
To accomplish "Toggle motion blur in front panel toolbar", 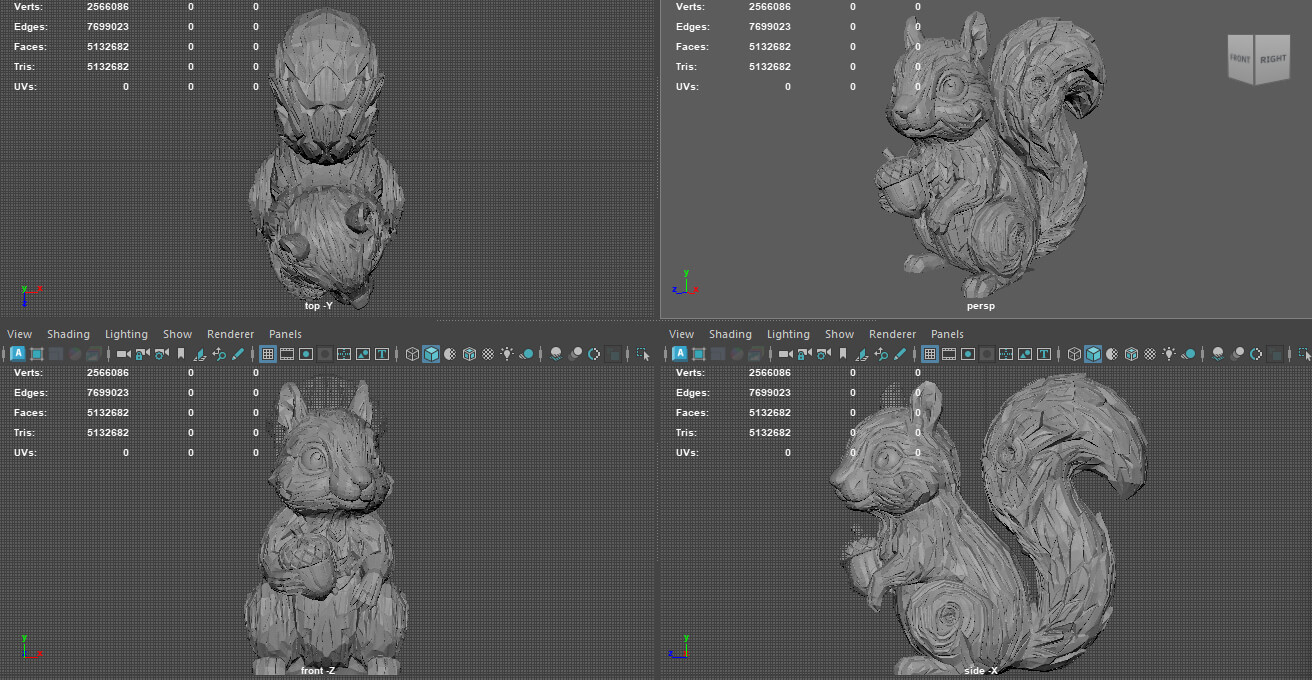I will [575, 354].
